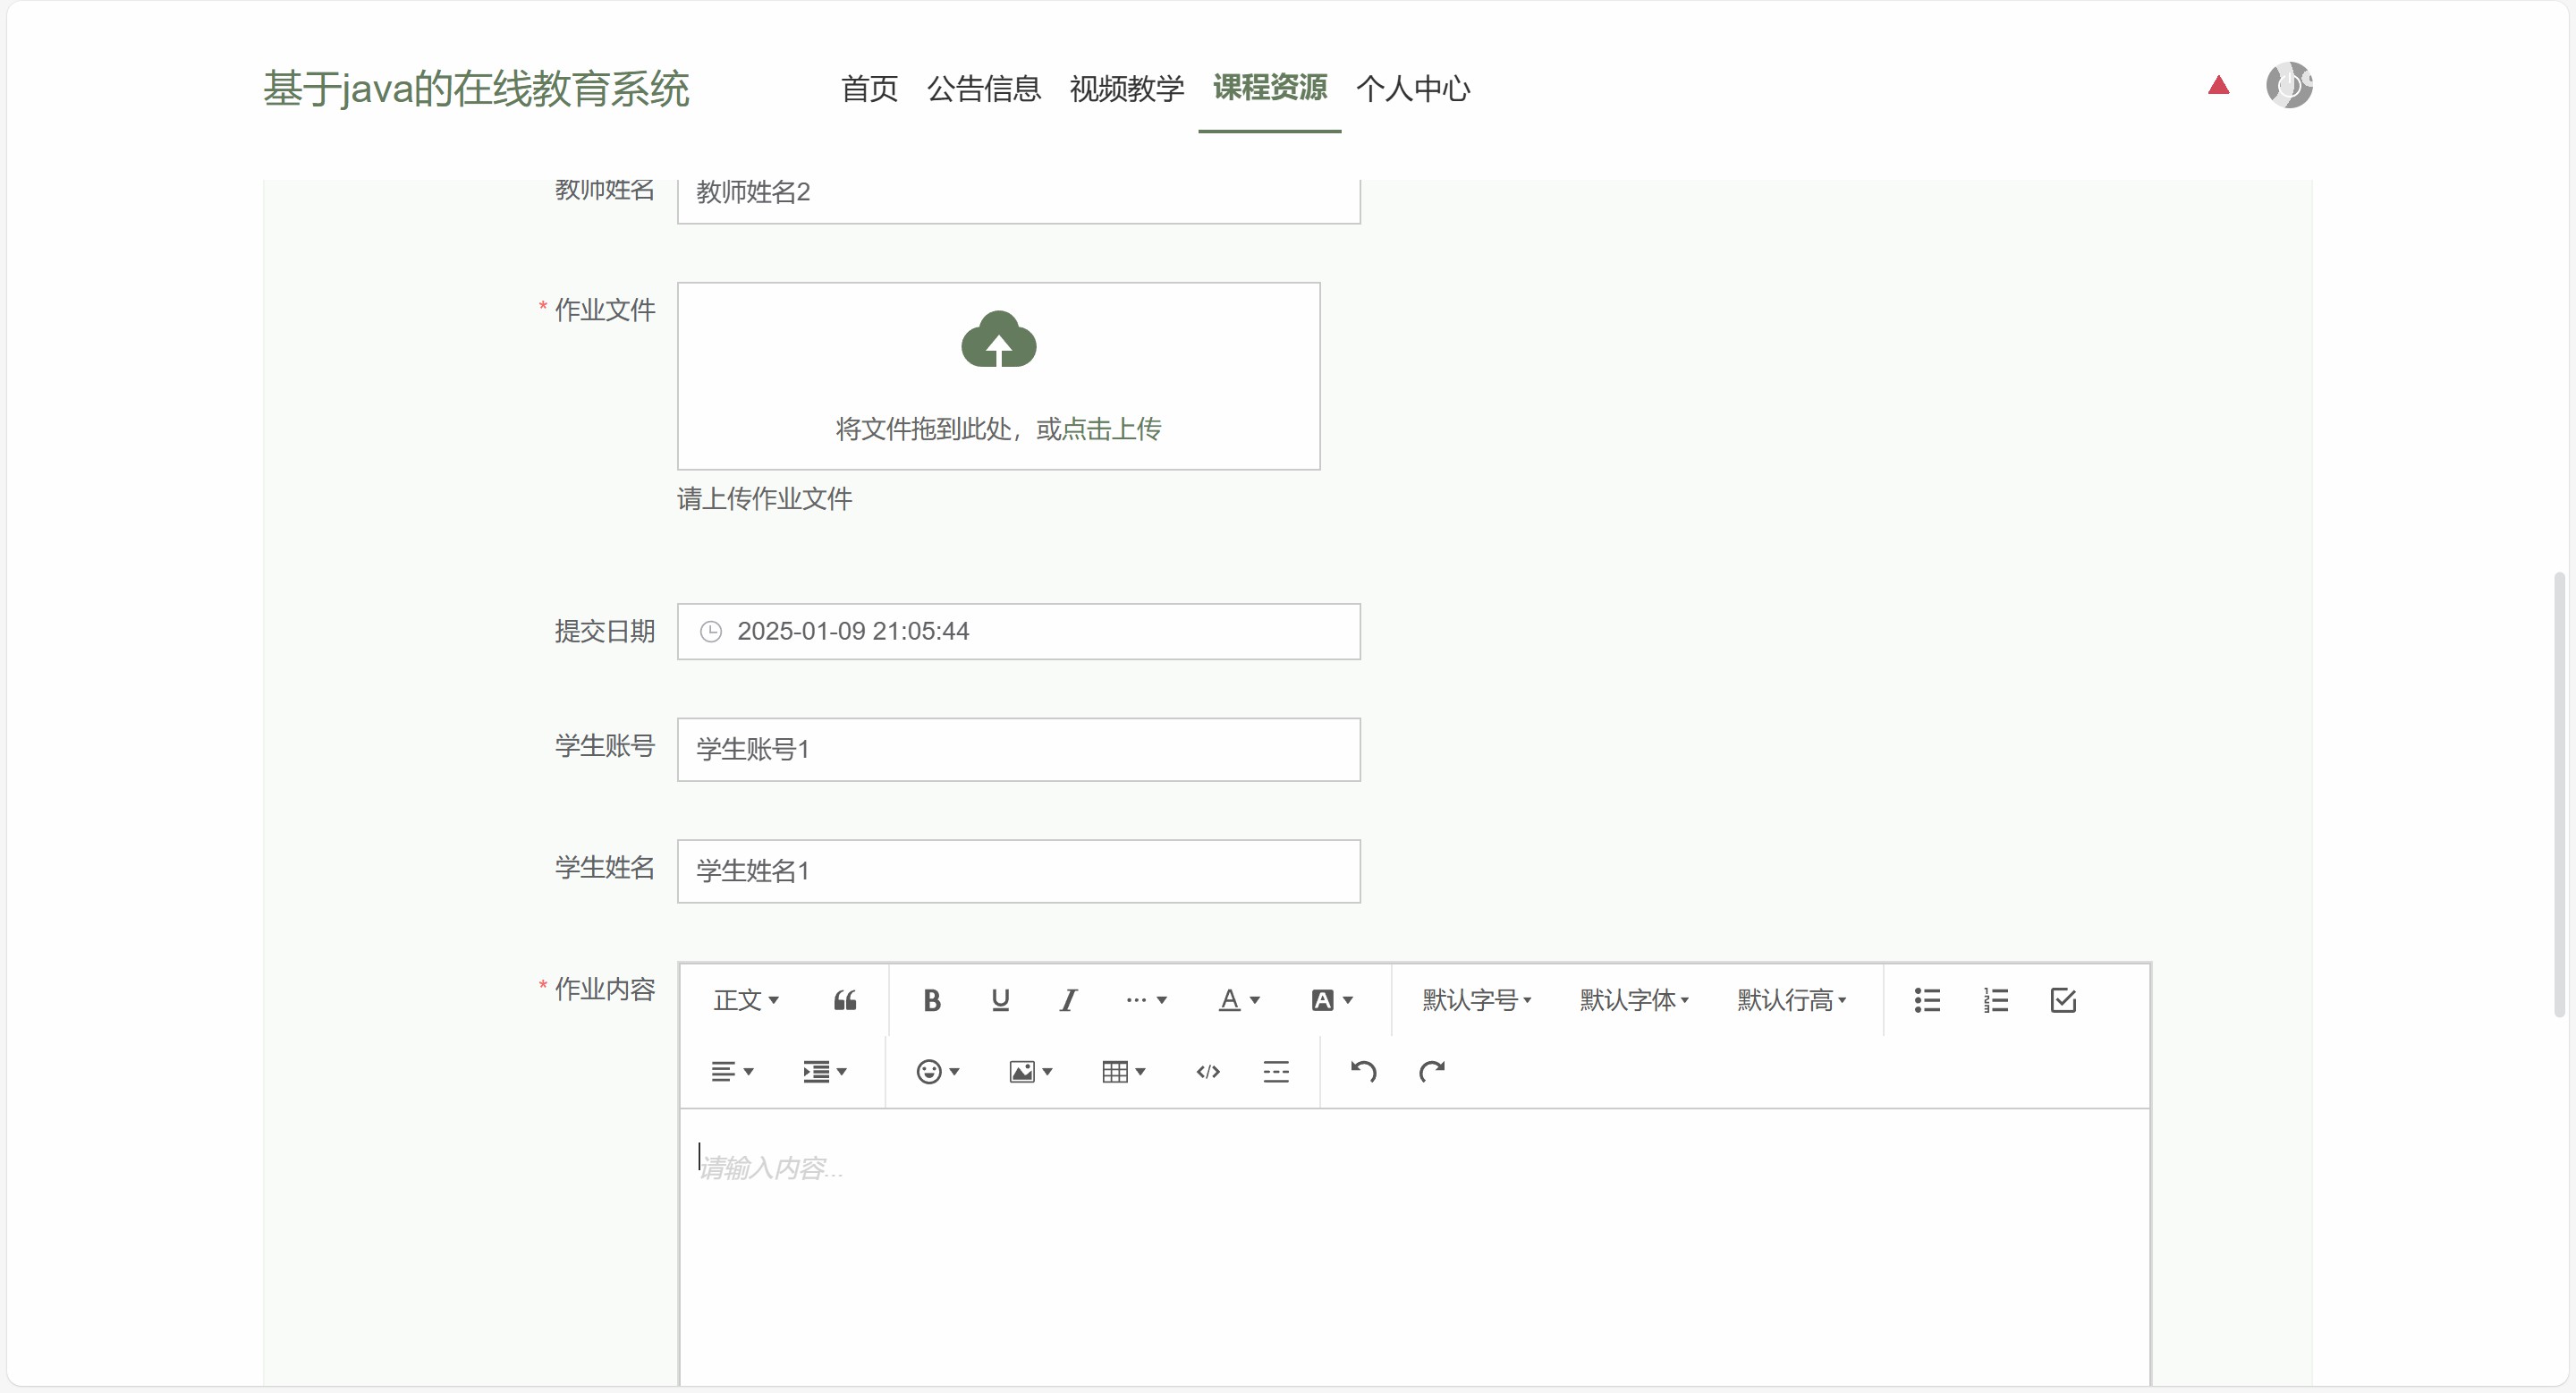Click the bold formatting icon
Screen dimensions: 2576x1393
point(931,1000)
